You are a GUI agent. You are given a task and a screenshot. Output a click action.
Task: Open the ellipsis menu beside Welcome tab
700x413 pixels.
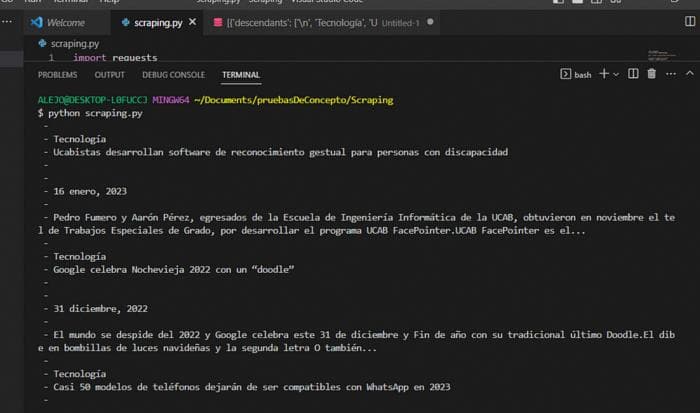(7, 21)
